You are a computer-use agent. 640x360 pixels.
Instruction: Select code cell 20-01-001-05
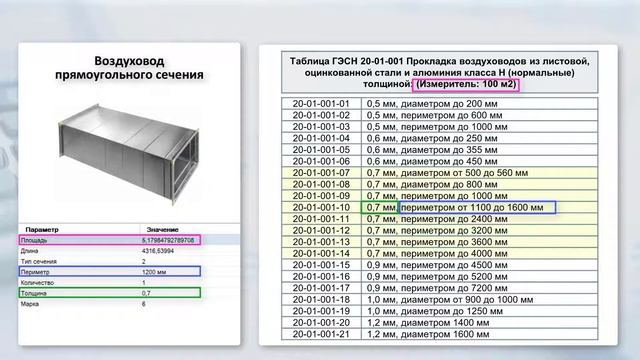[x=321, y=150]
